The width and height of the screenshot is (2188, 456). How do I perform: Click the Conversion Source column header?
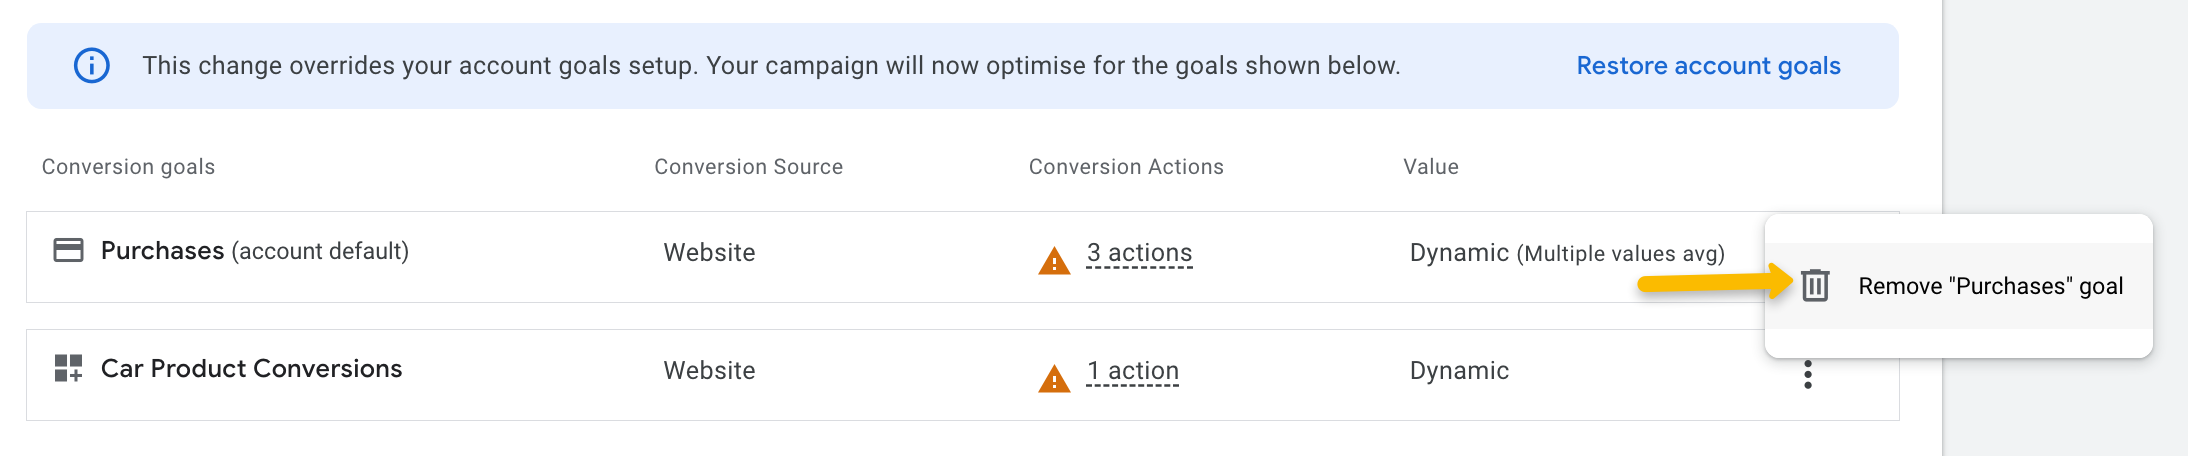coord(748,167)
